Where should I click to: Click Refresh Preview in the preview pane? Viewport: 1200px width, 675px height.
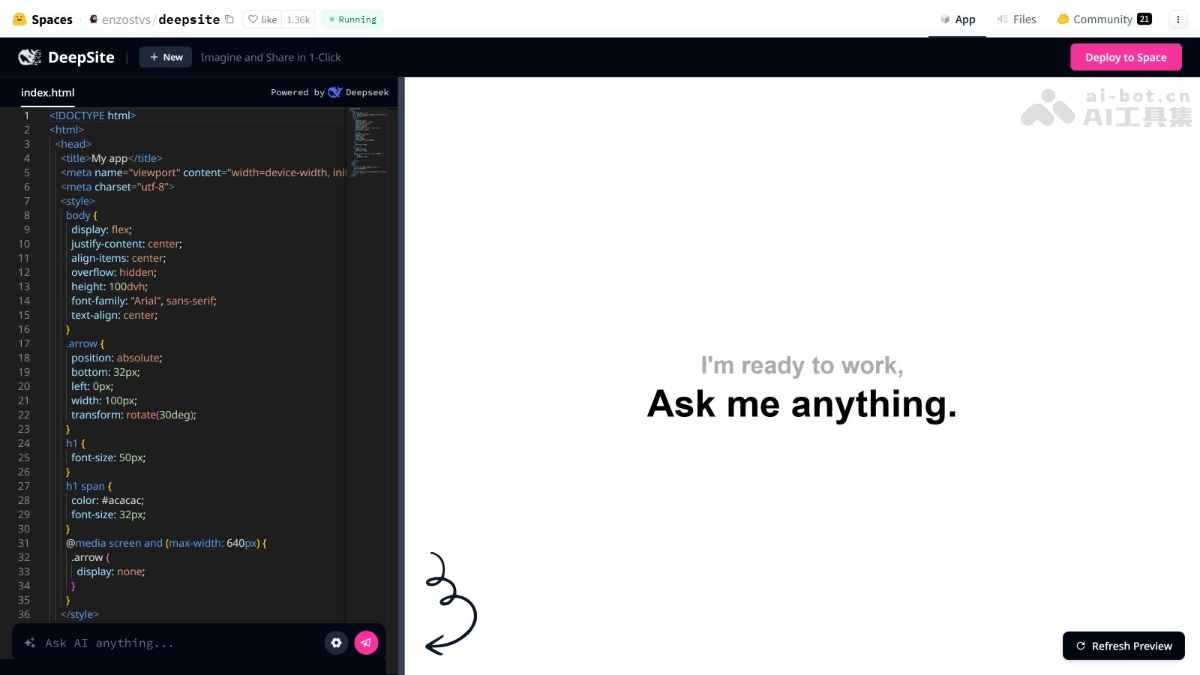click(x=1123, y=646)
